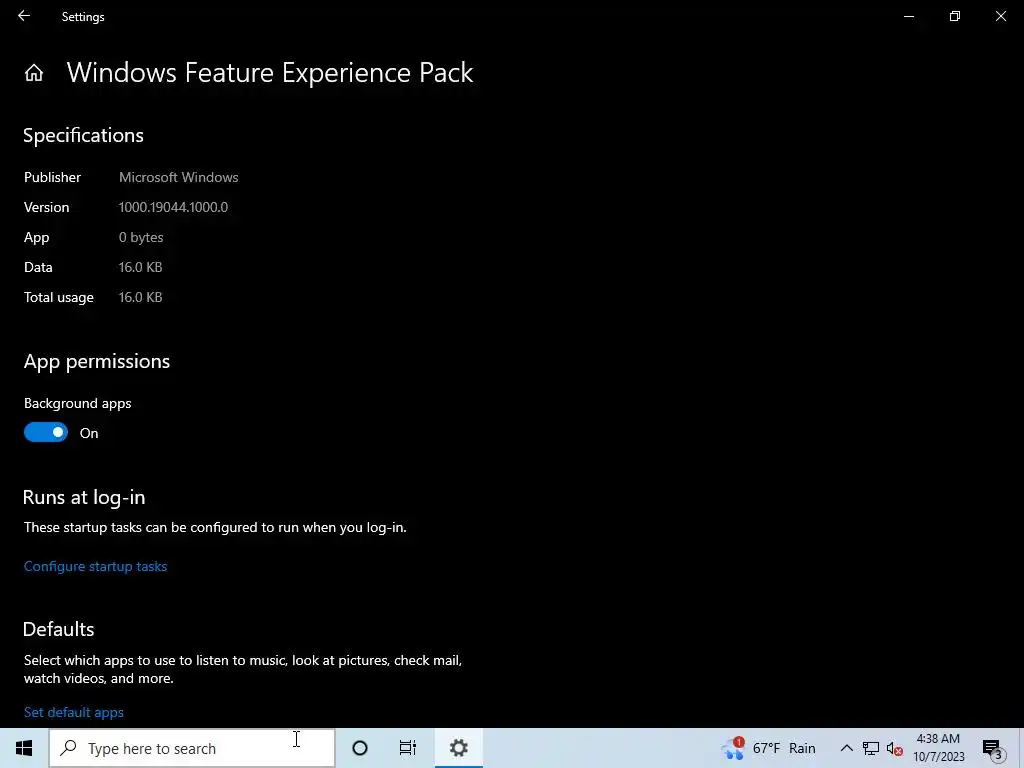Open Settings home via the house icon

pos(34,72)
